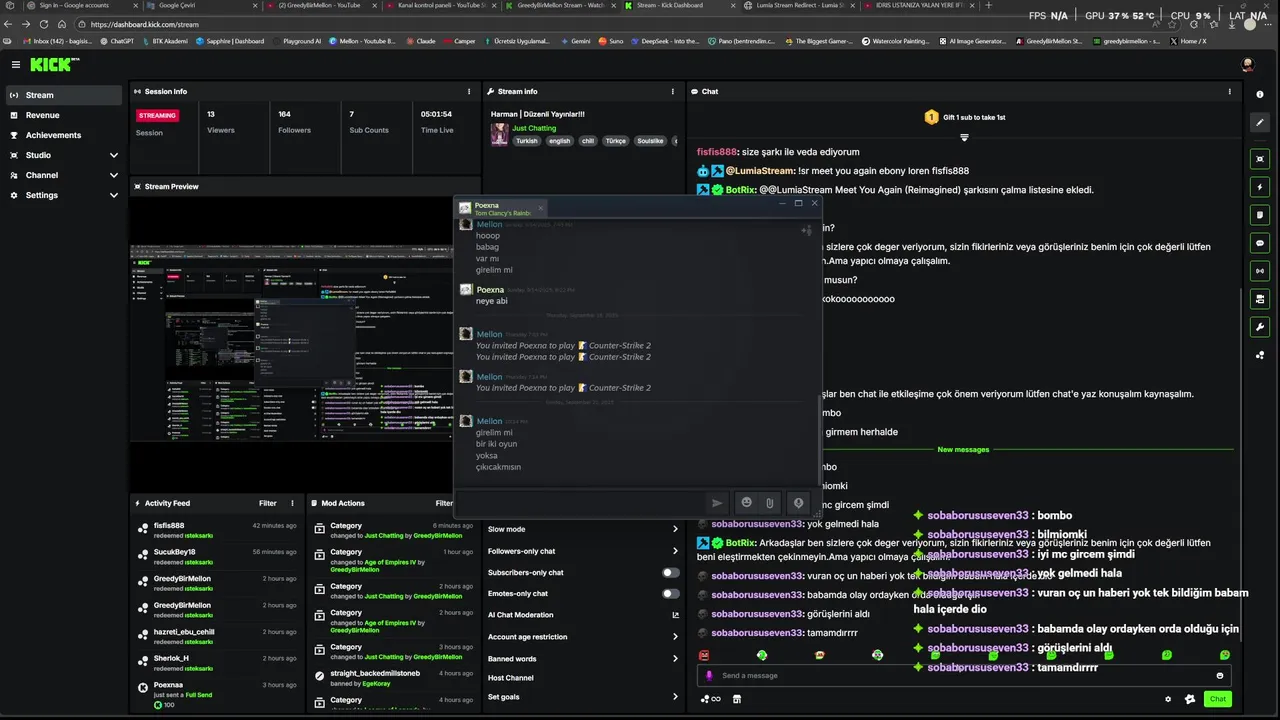
Task: Open the ChatGPT bookmark
Action: 117,41
